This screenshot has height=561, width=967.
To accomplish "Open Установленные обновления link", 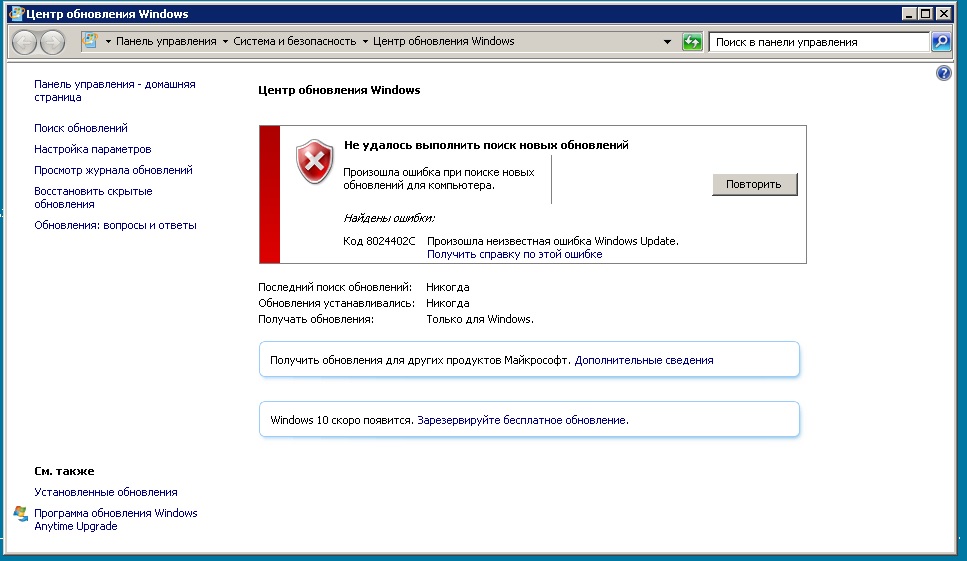I will 105,493.
